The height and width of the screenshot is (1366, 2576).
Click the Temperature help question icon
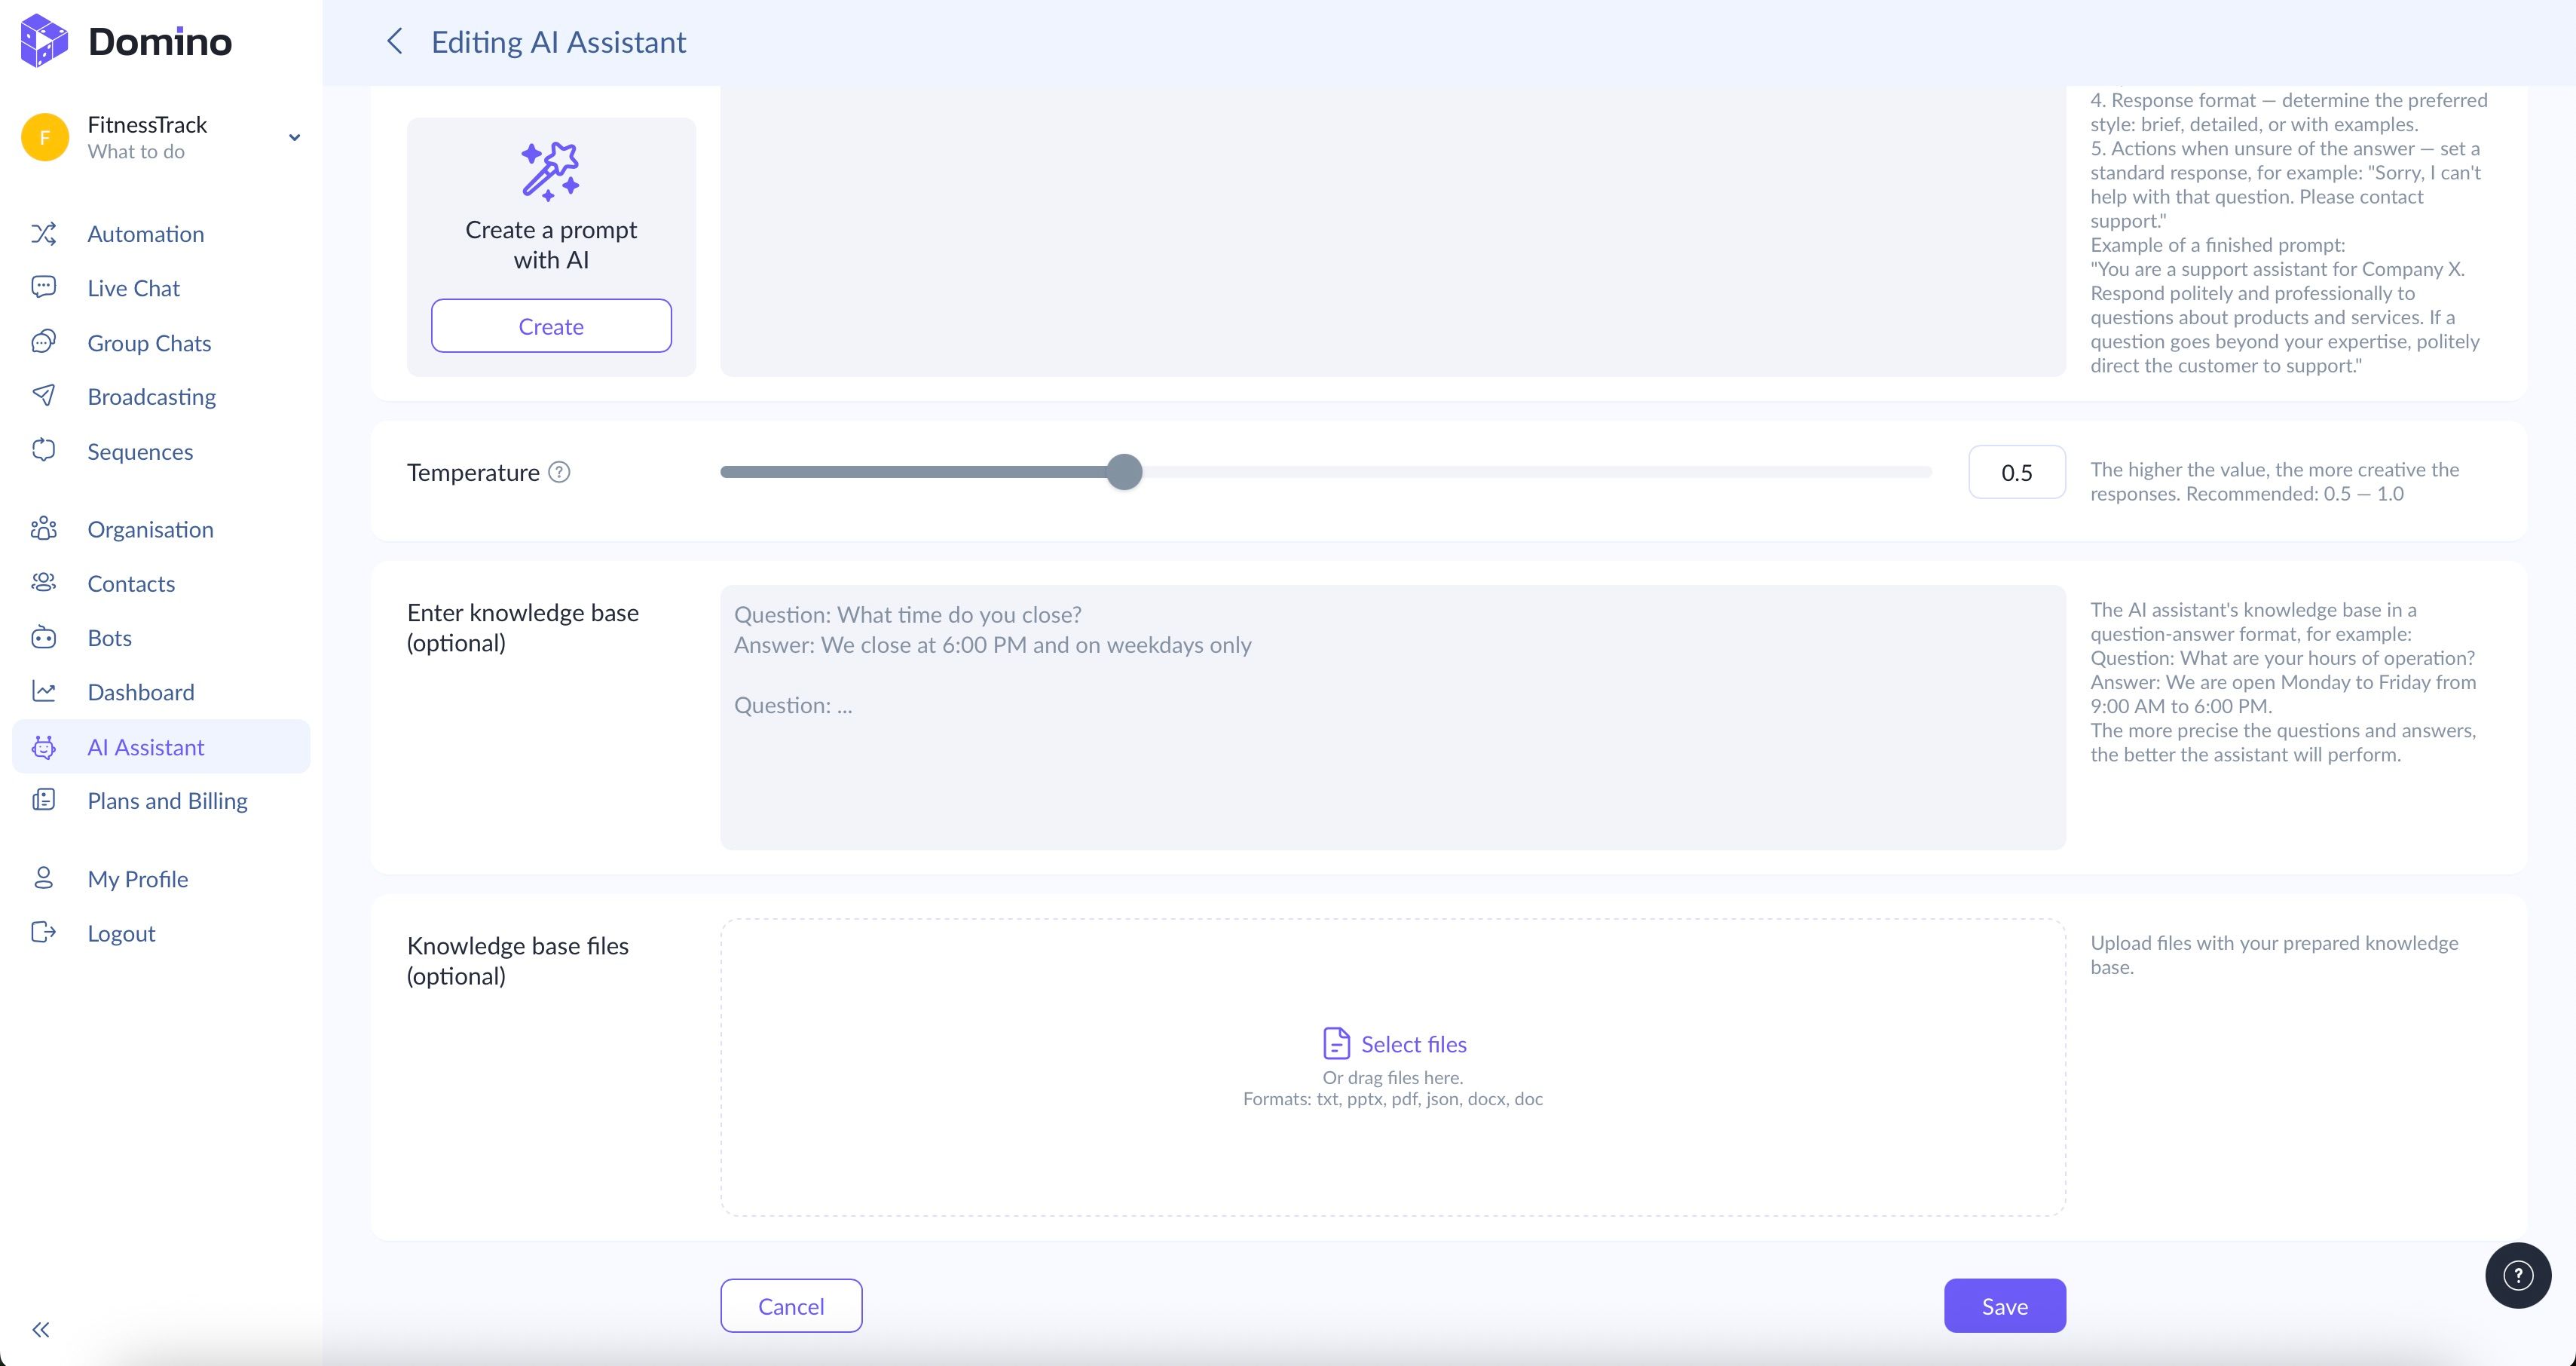(560, 472)
